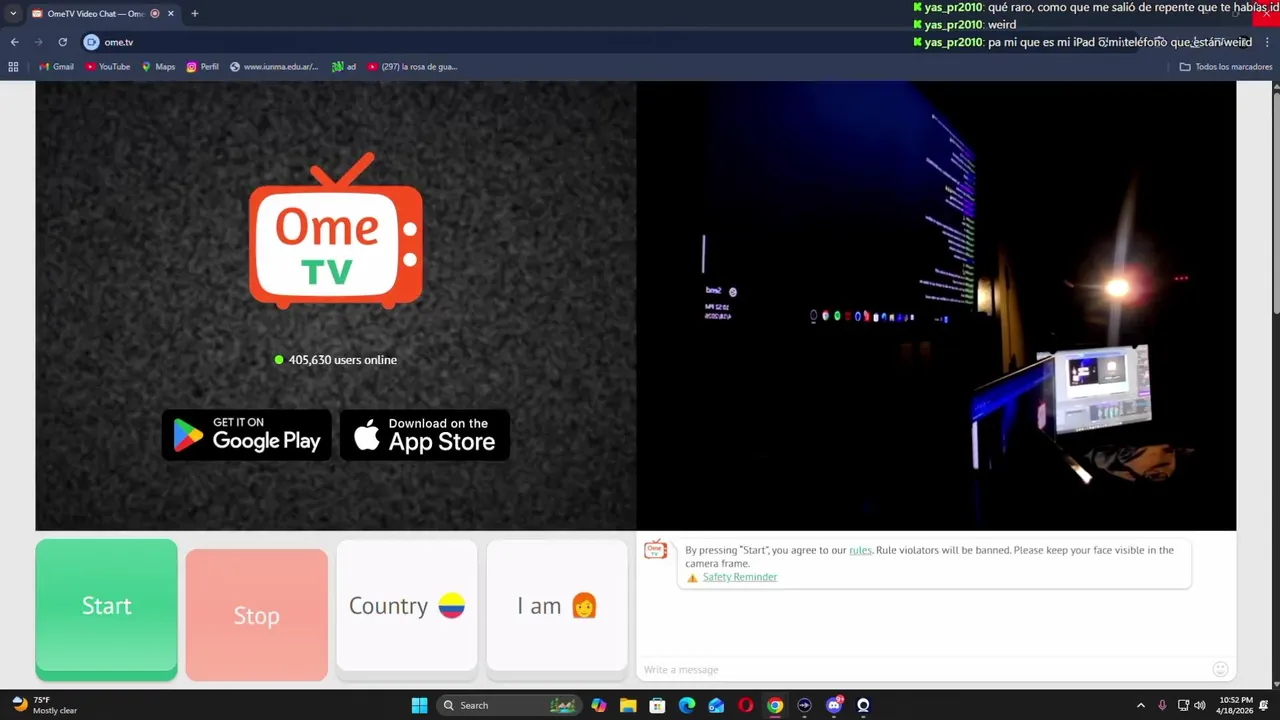
Task: Open the tab search dropdown
Action: 13,14
